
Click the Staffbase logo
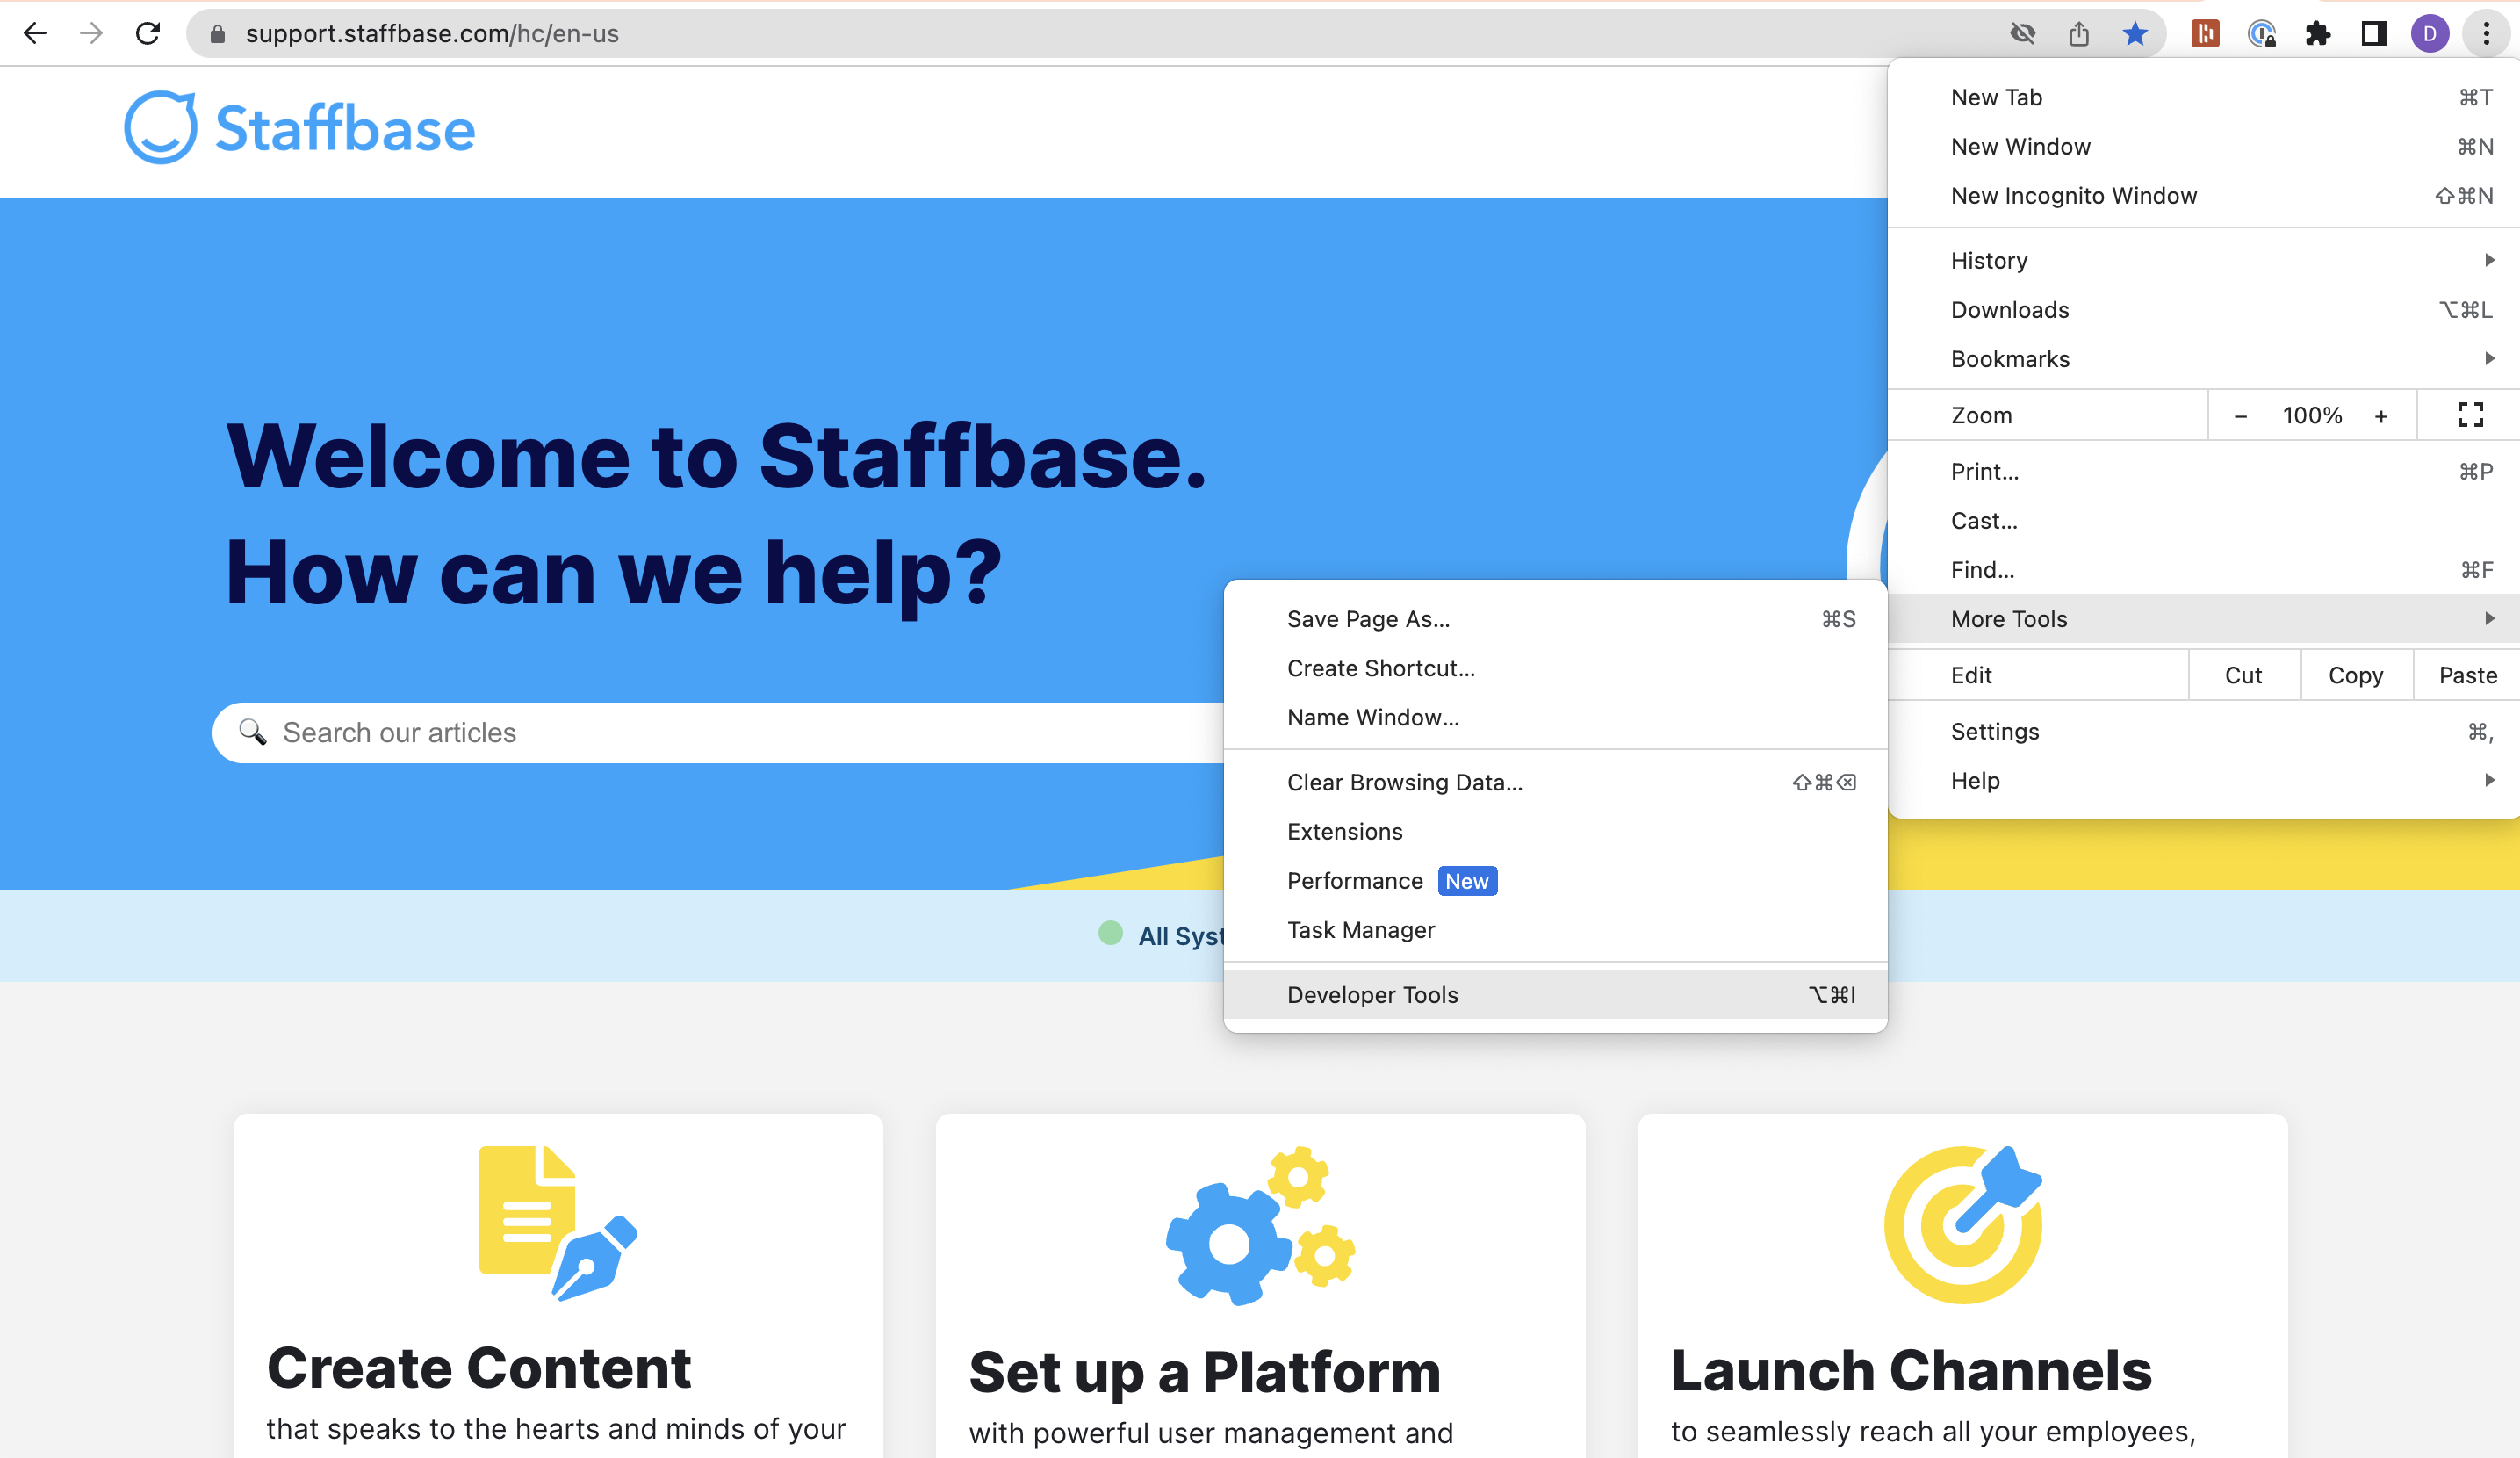(x=300, y=128)
